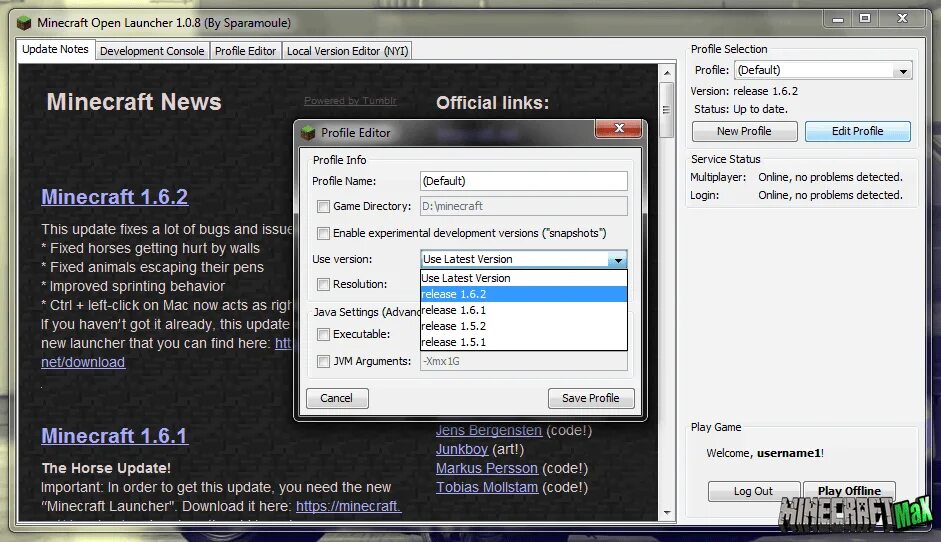Click the Game Directory path field

(x=523, y=206)
